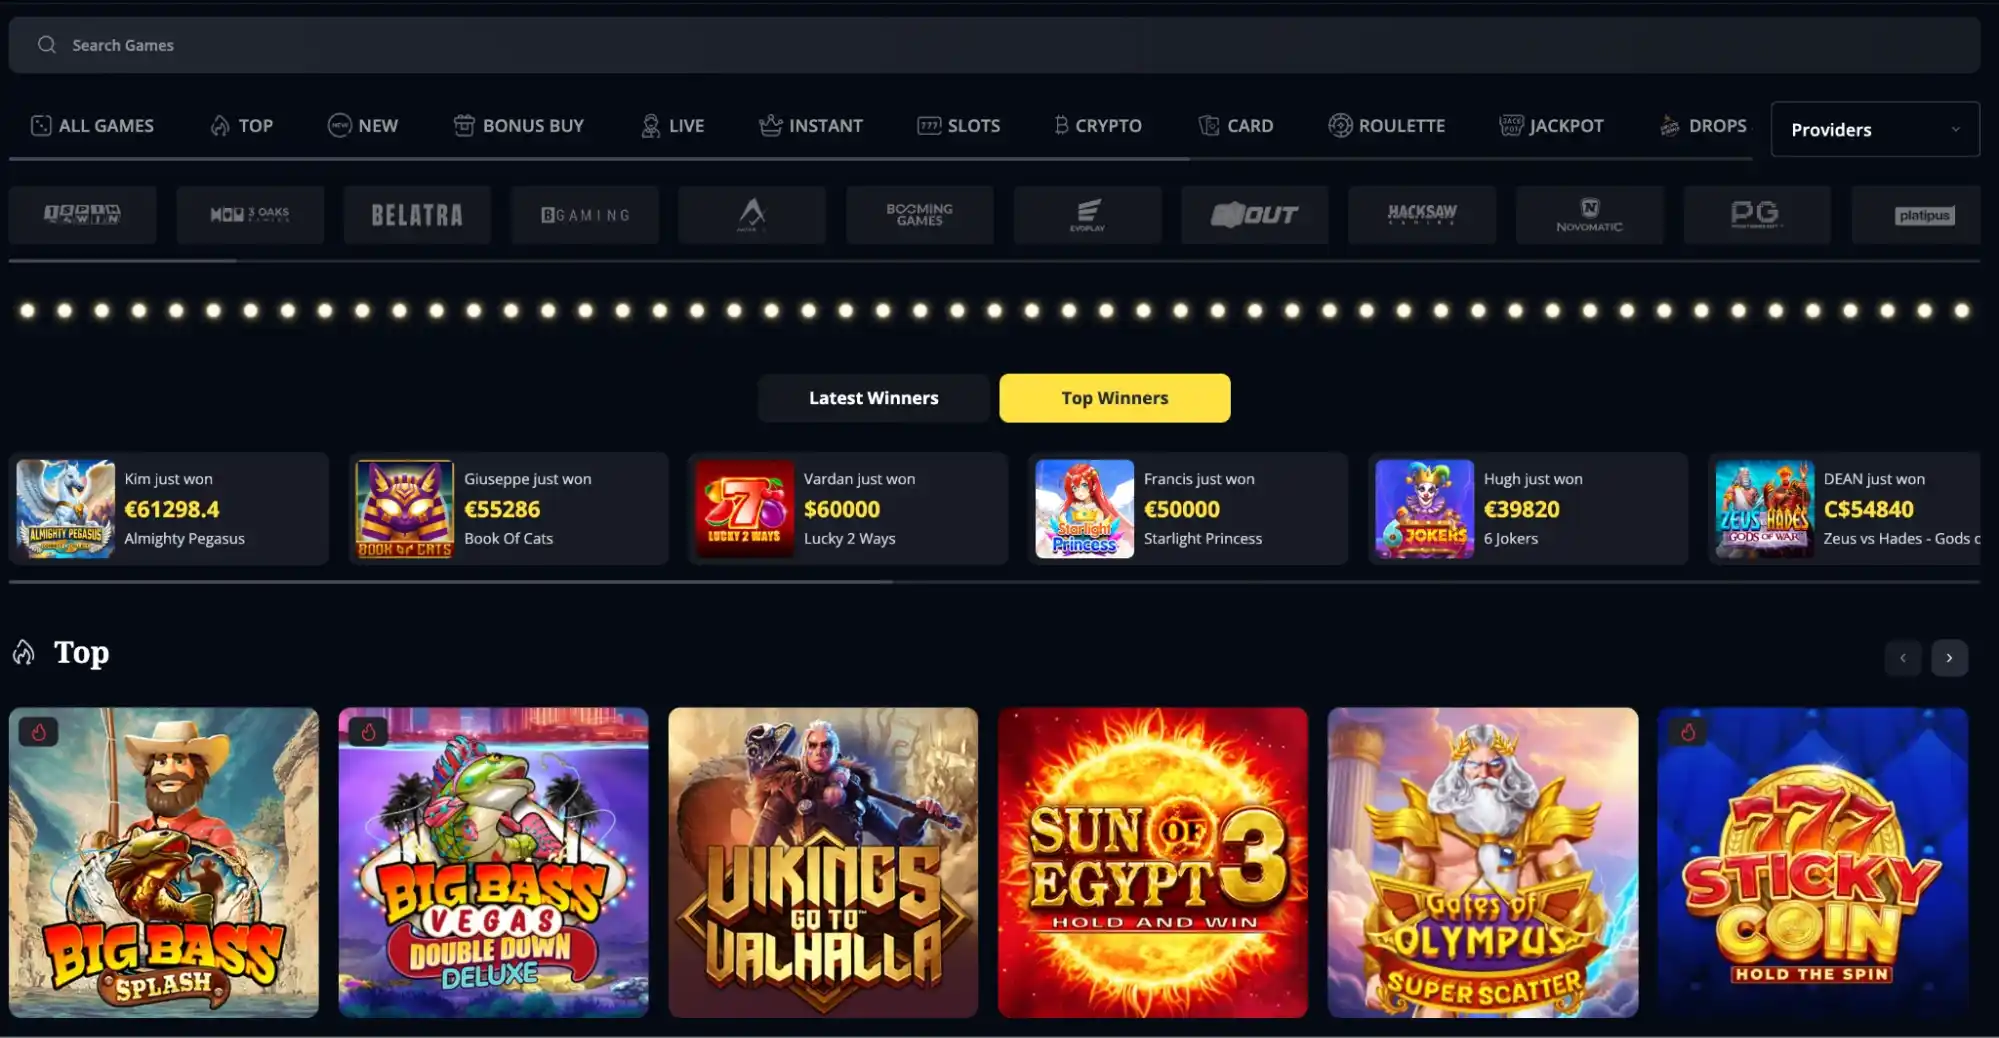Select the Booming Games provider logo
Screen dimensions: 1999x1038
tap(920, 215)
